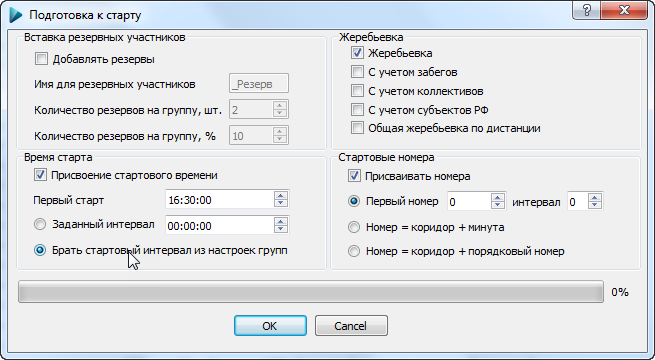Image resolution: width=655 pixels, height=360 pixels.
Task: Decrease the Заданный интервал value
Action: coord(281,230)
